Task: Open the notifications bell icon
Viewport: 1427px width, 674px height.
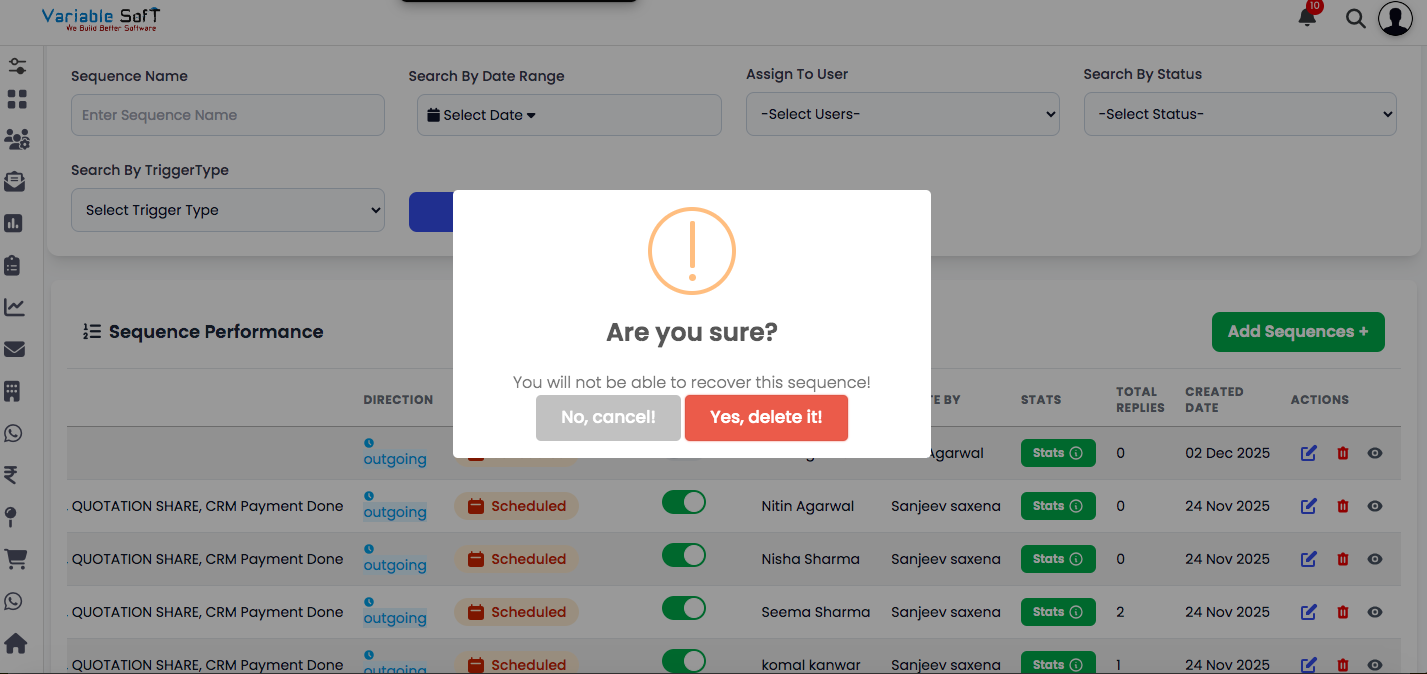Action: [x=1307, y=17]
